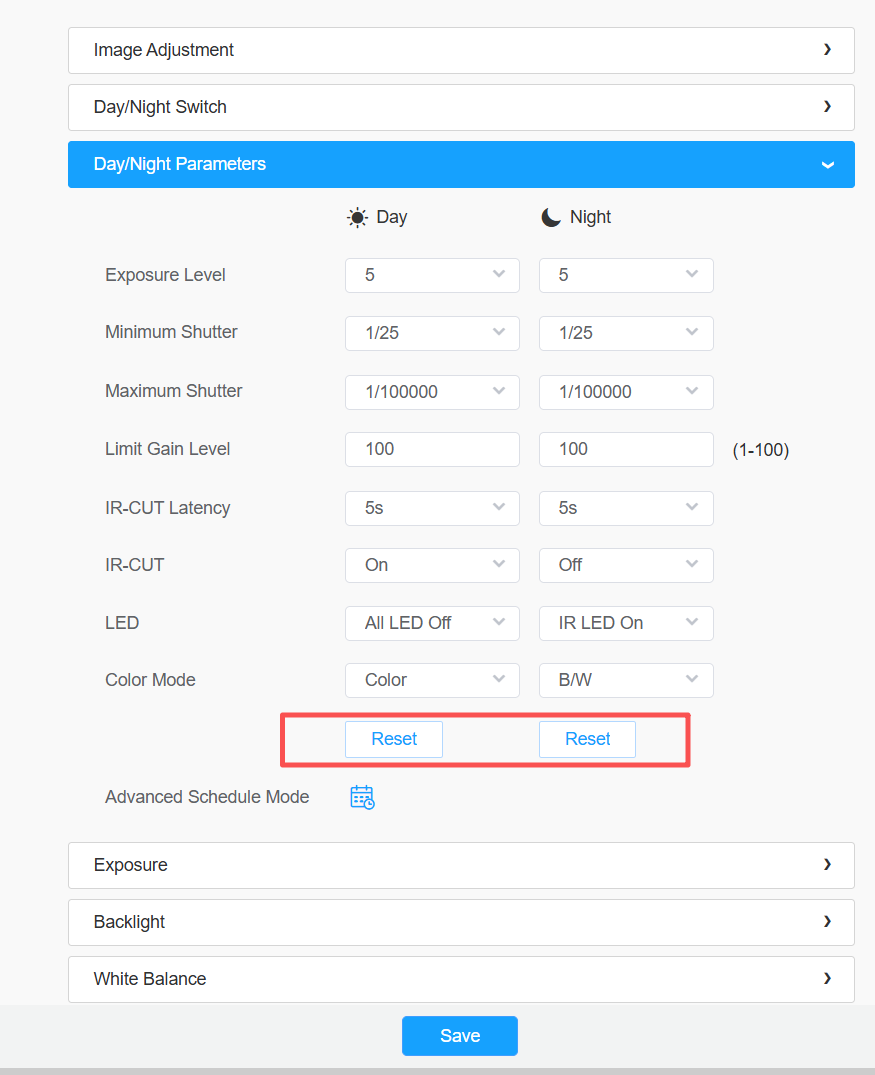
Task: Click the "Limit Gain Level" label
Action: 167,449
